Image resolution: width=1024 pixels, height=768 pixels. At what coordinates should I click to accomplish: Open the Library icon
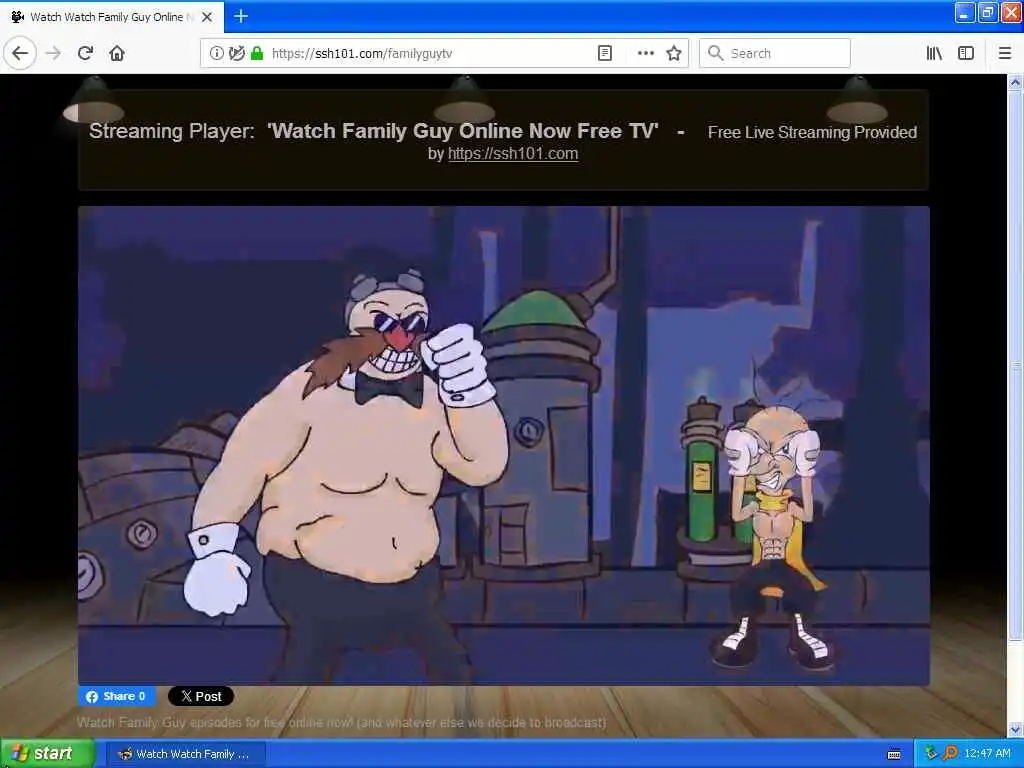tap(934, 53)
